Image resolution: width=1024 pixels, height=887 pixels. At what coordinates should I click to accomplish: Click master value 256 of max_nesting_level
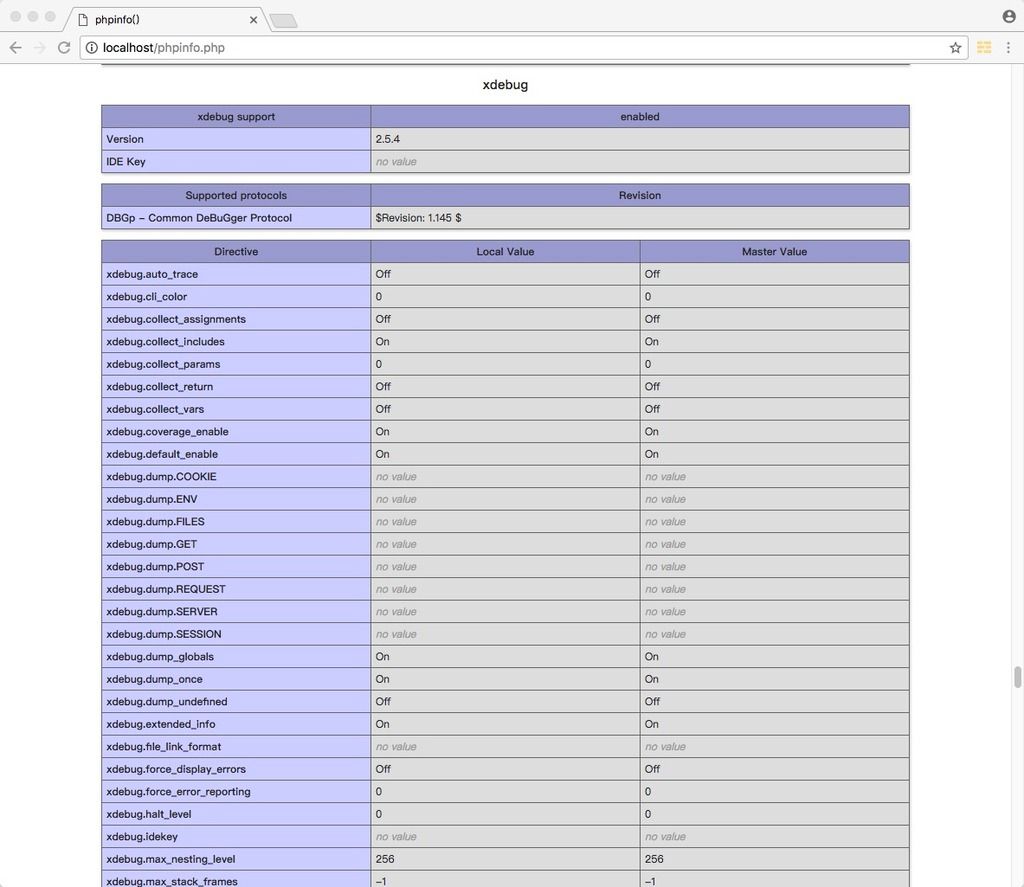[654, 860]
